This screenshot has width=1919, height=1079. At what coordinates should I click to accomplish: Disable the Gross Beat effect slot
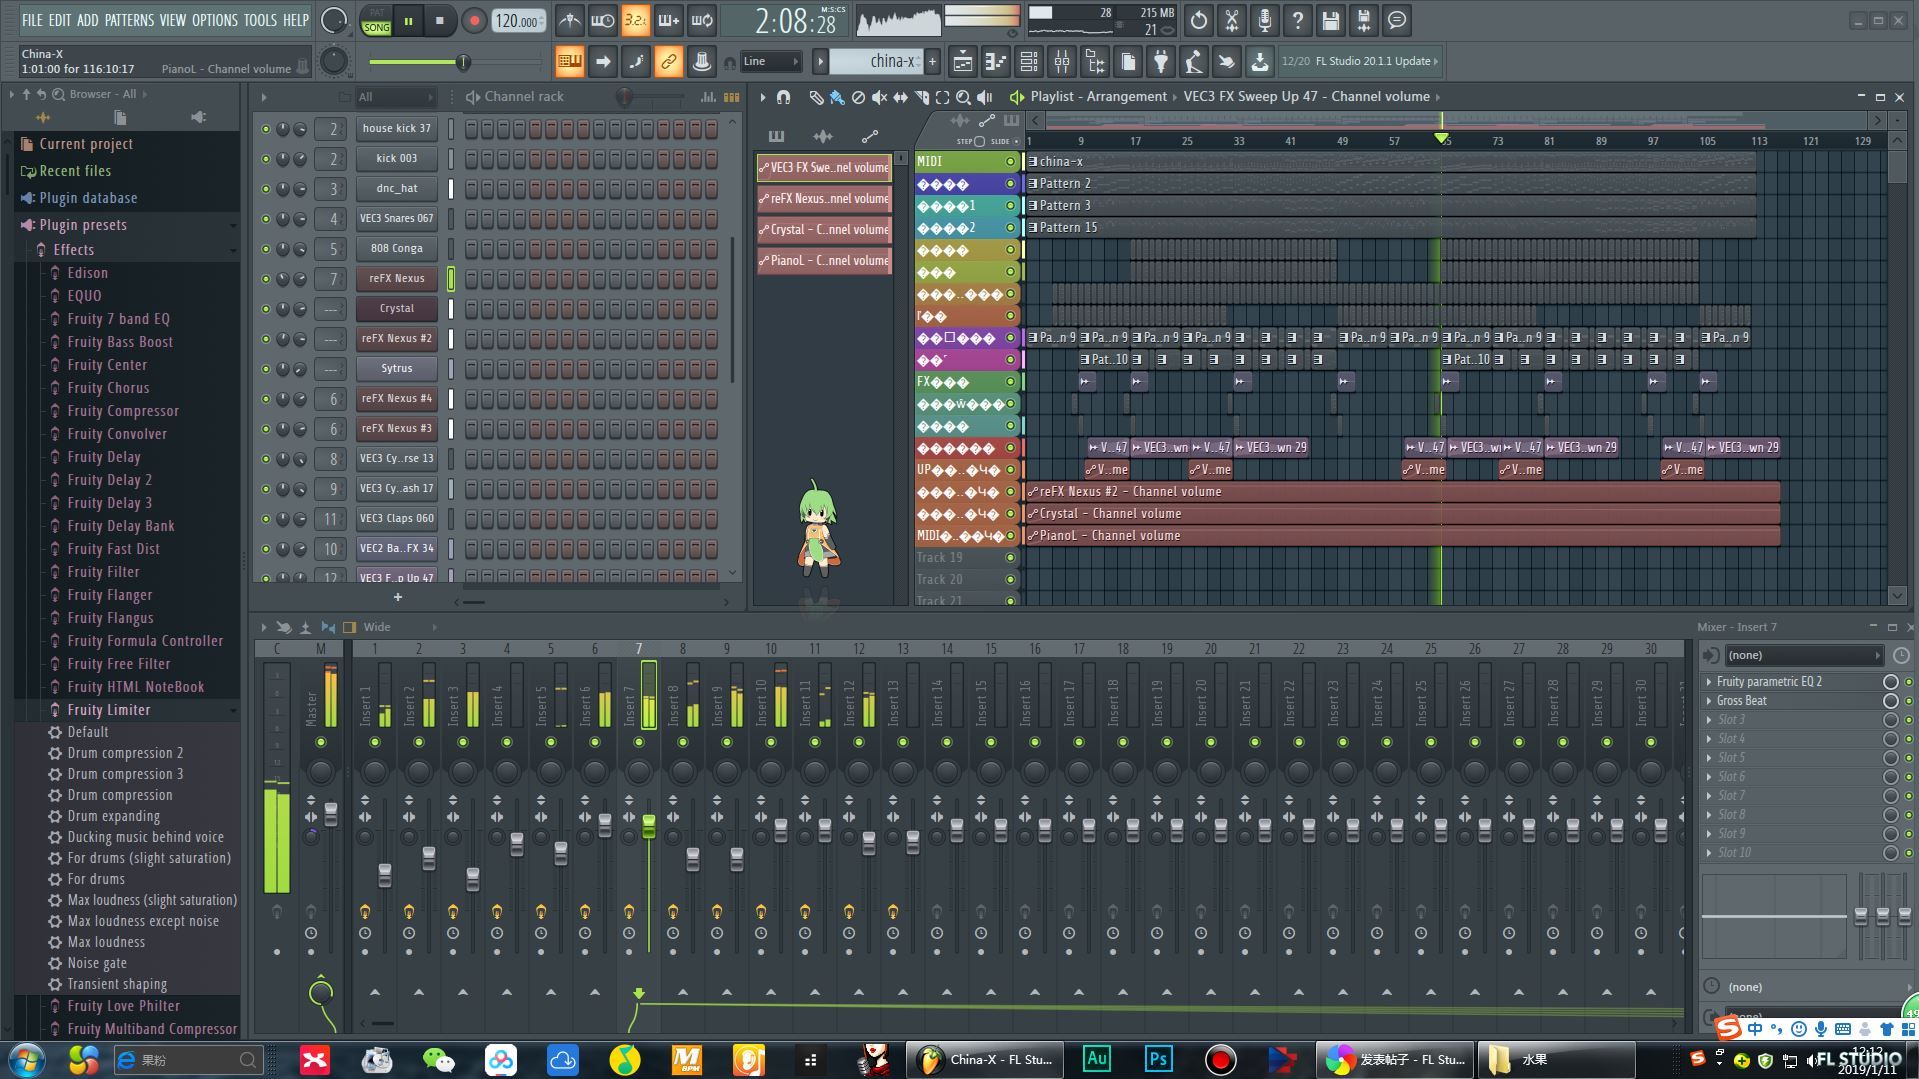[x=1908, y=701]
